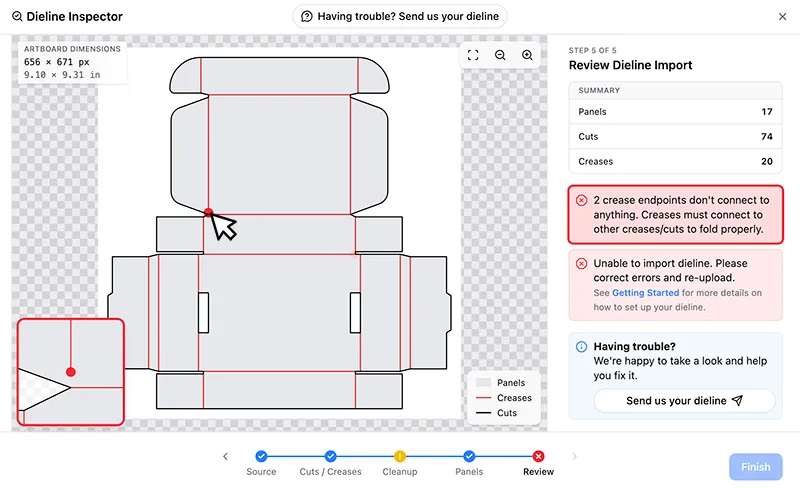Click the 'STEP 5 OF 5' label
The image size is (800, 488).
(x=592, y=50)
